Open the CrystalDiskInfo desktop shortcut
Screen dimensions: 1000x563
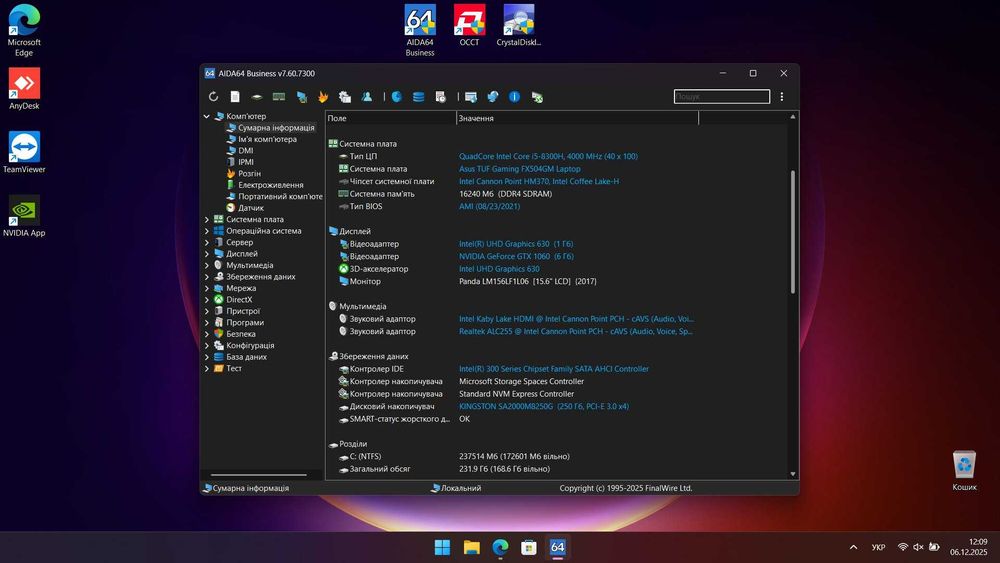(518, 26)
